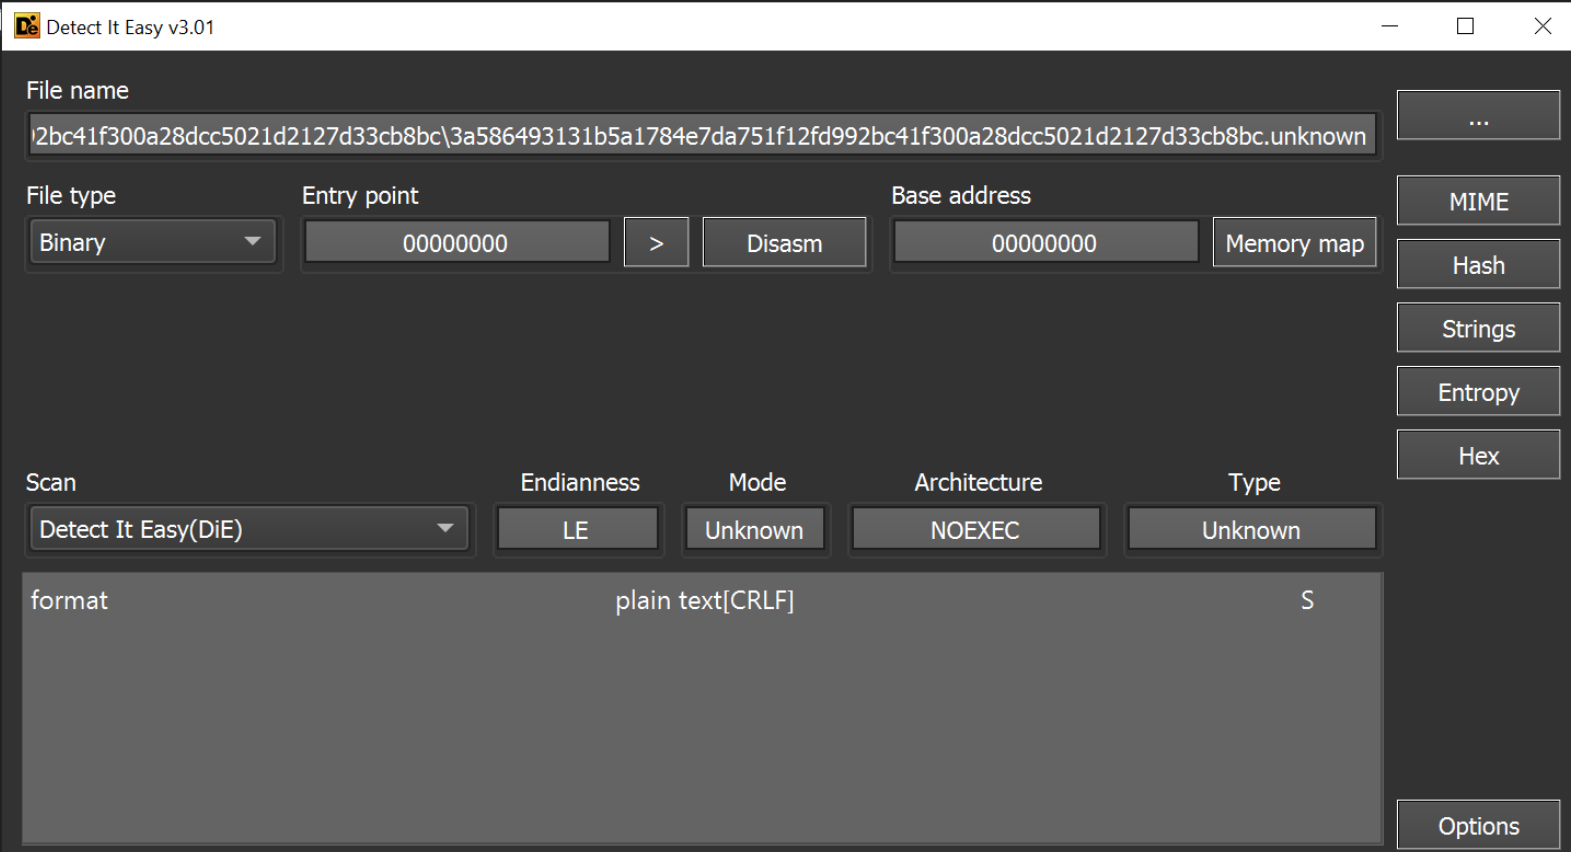Screen dimensions: 1571x852
Task: Click the Type Unknown box
Action: (1251, 529)
